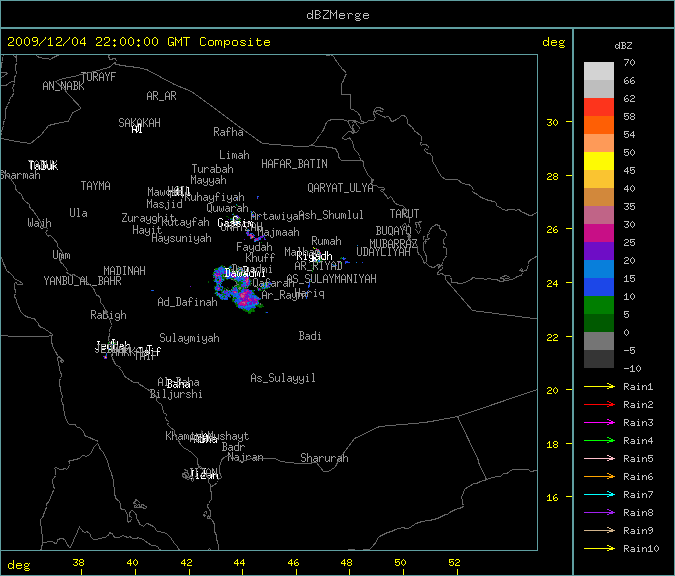This screenshot has height=576, width=675.
Task: Click the TURAYF city label
Action: click(x=99, y=77)
